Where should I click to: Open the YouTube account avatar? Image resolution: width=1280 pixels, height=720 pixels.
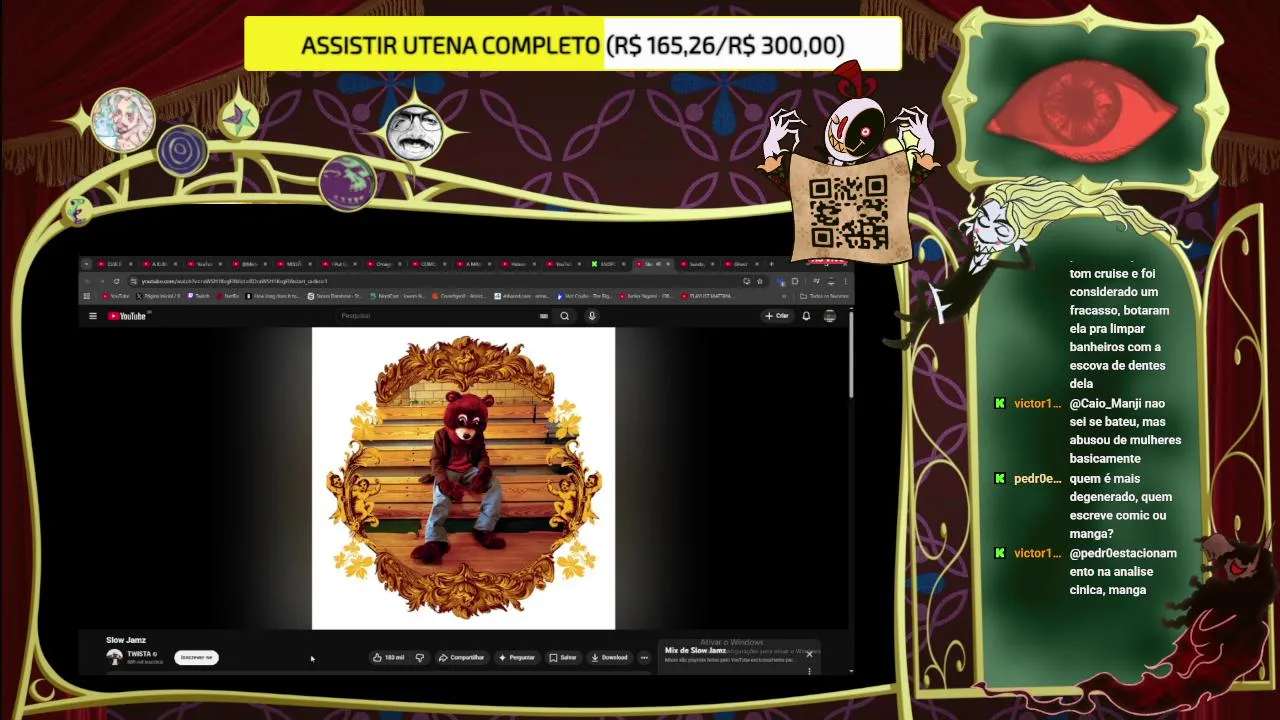pos(830,316)
